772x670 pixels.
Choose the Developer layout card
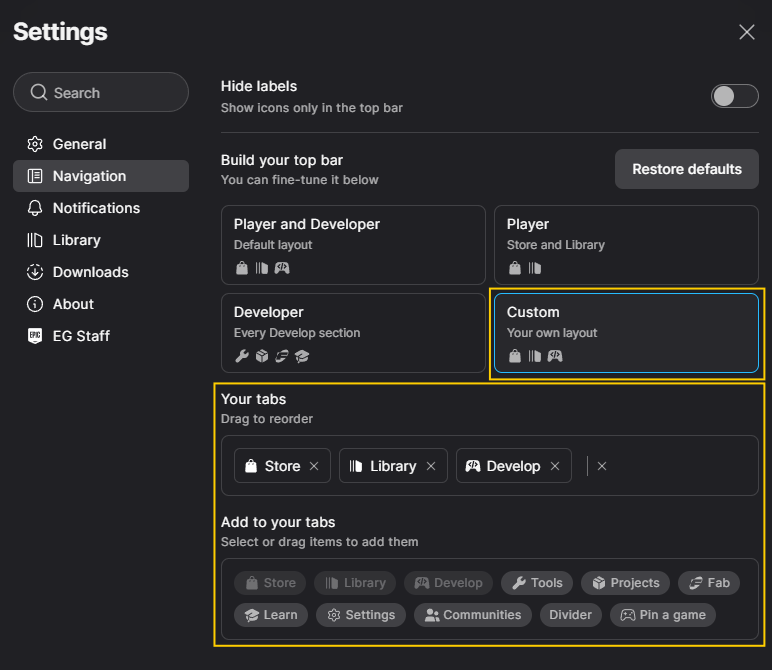[353, 333]
